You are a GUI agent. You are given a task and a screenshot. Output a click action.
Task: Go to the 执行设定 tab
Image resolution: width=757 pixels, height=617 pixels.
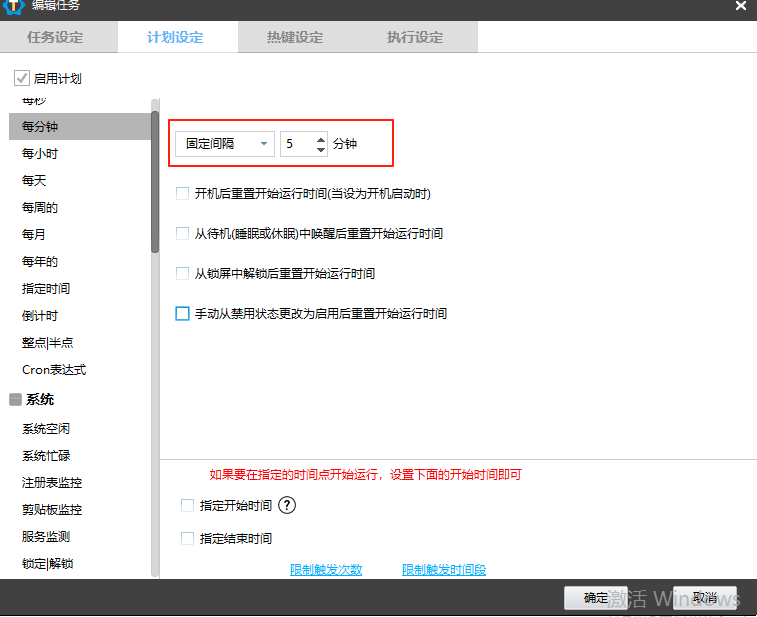(x=415, y=38)
